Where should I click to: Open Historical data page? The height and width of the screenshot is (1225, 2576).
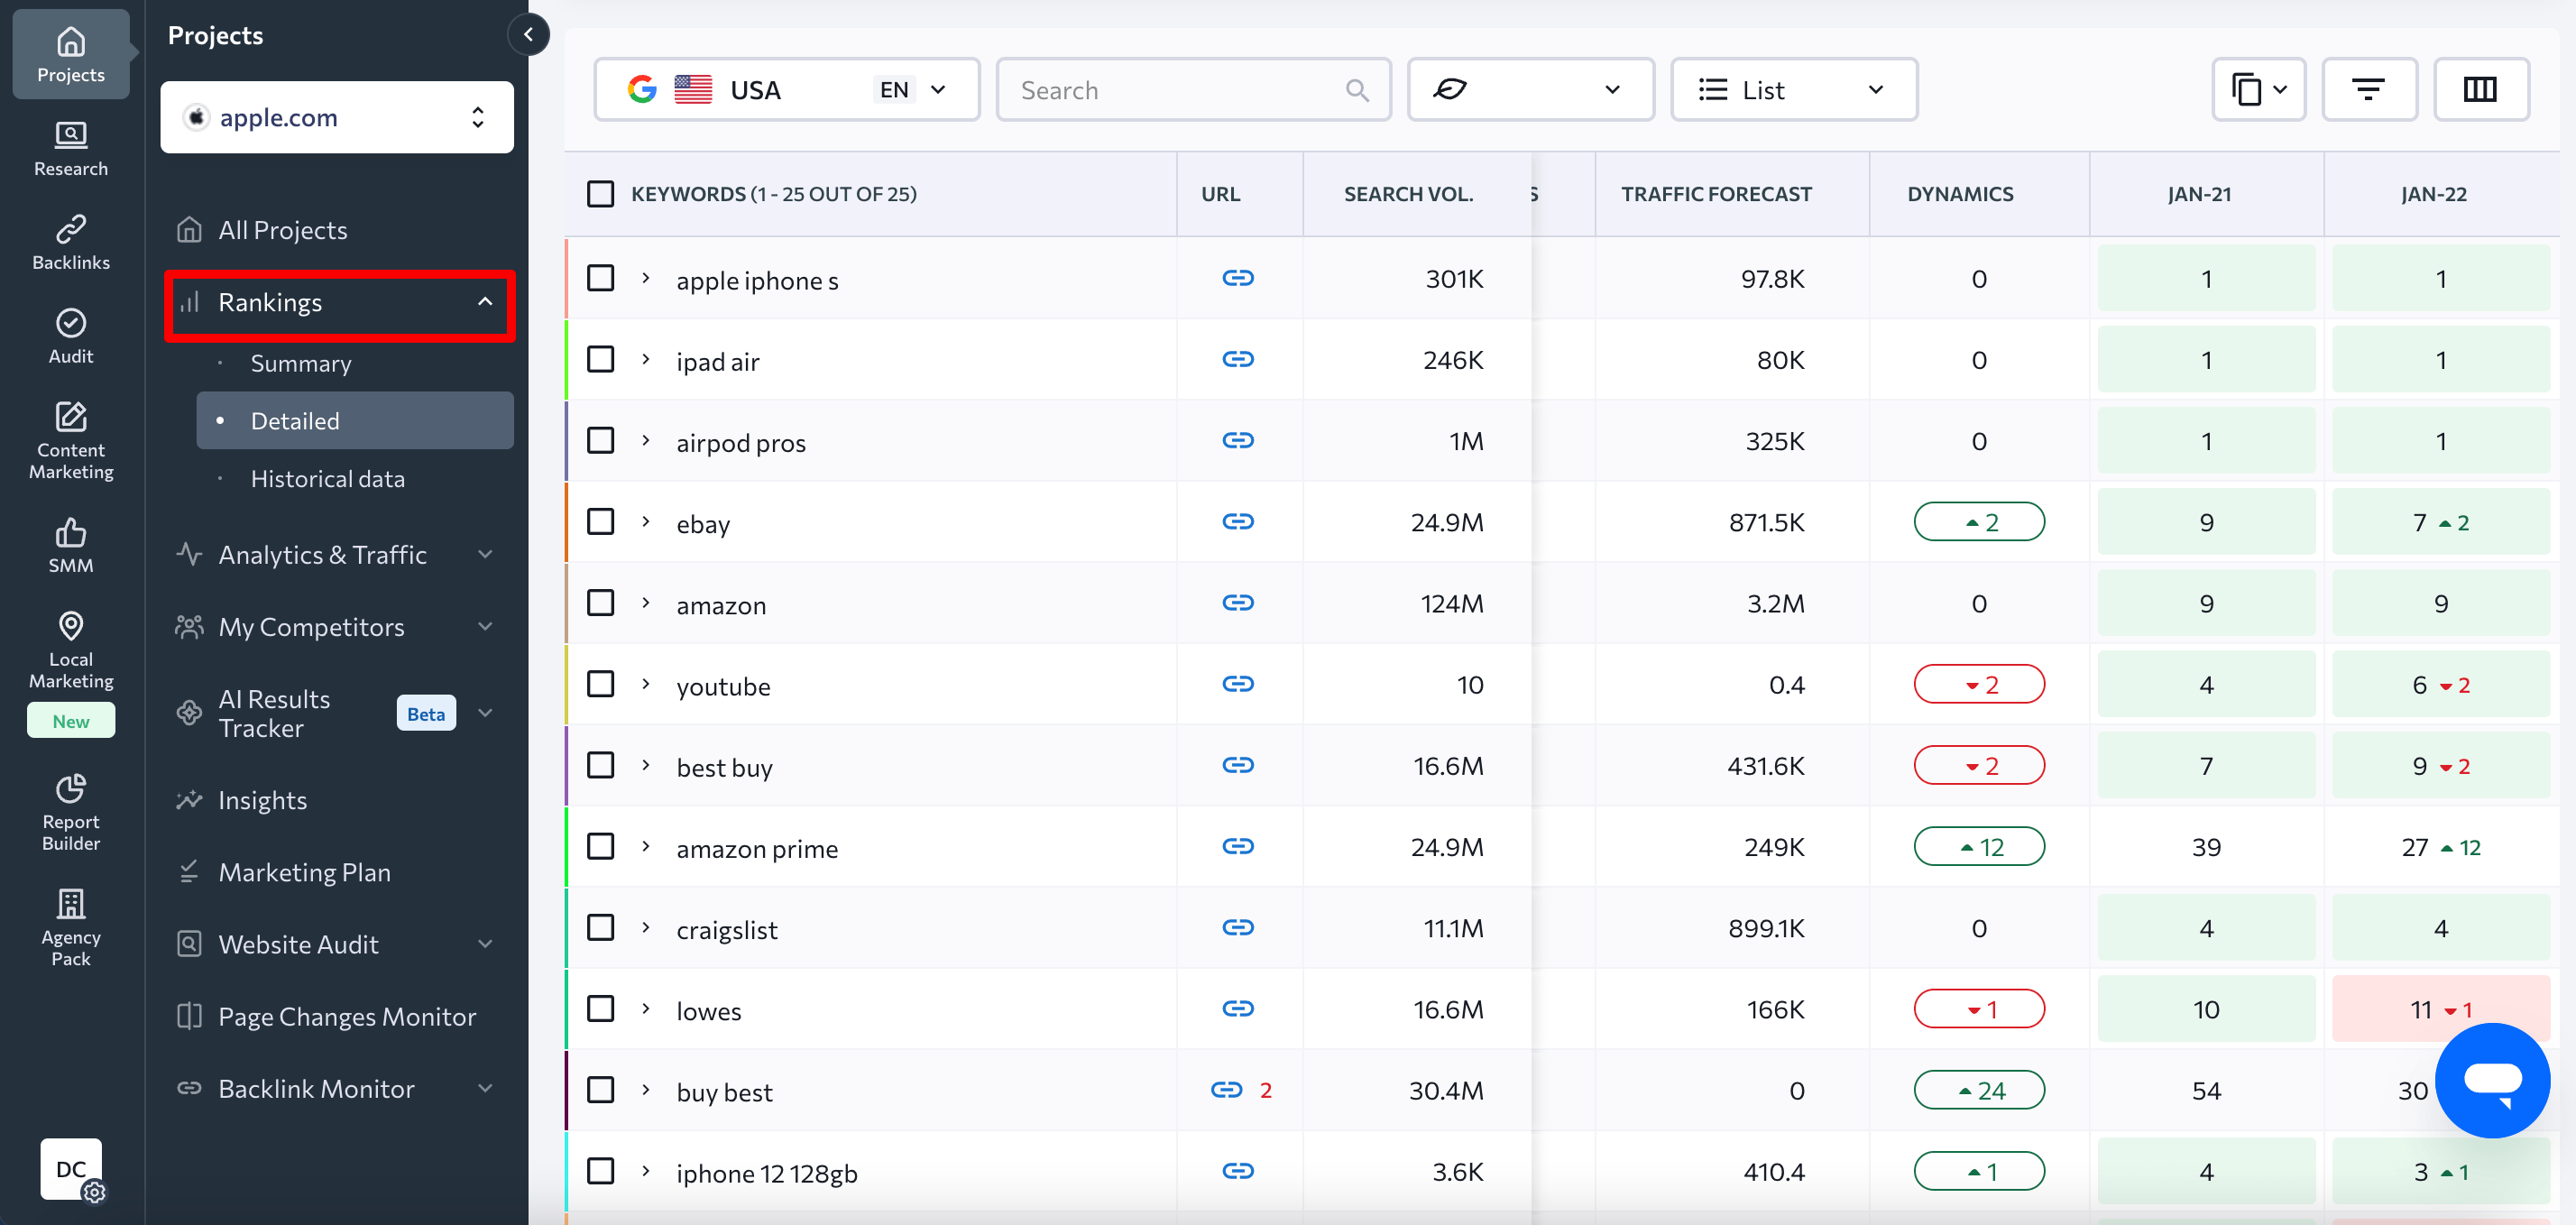click(x=328, y=478)
